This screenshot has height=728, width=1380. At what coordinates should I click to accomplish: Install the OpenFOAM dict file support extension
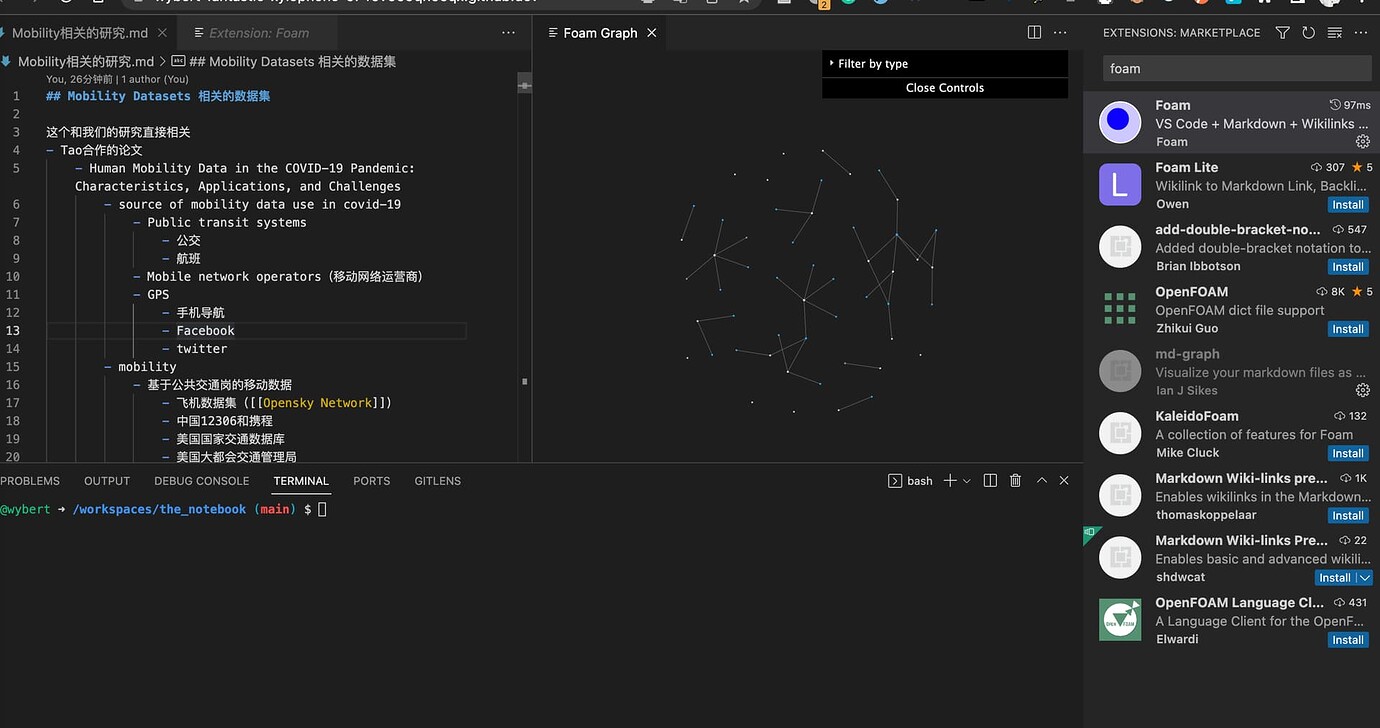point(1348,328)
